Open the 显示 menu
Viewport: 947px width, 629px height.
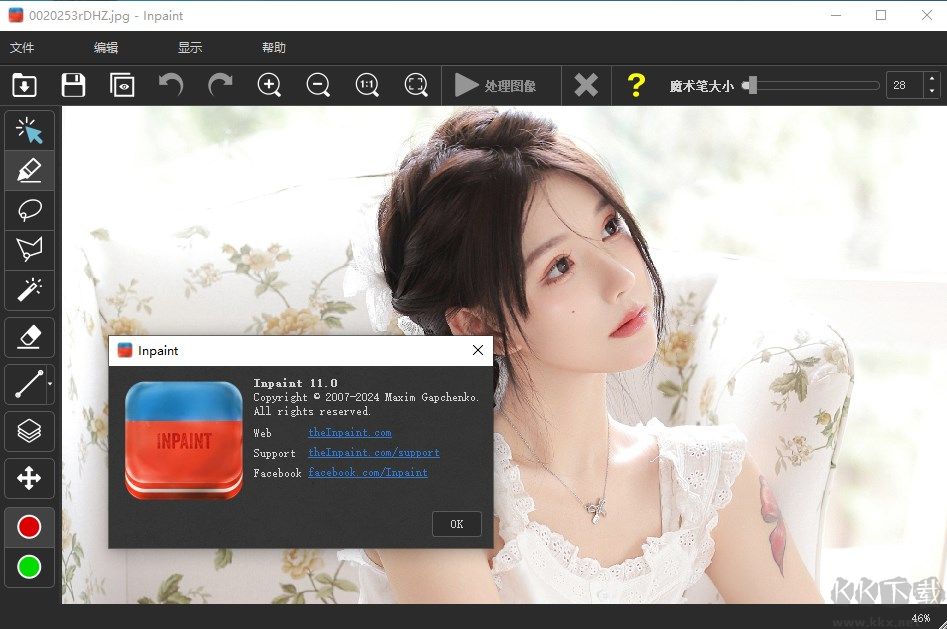pyautogui.click(x=190, y=46)
